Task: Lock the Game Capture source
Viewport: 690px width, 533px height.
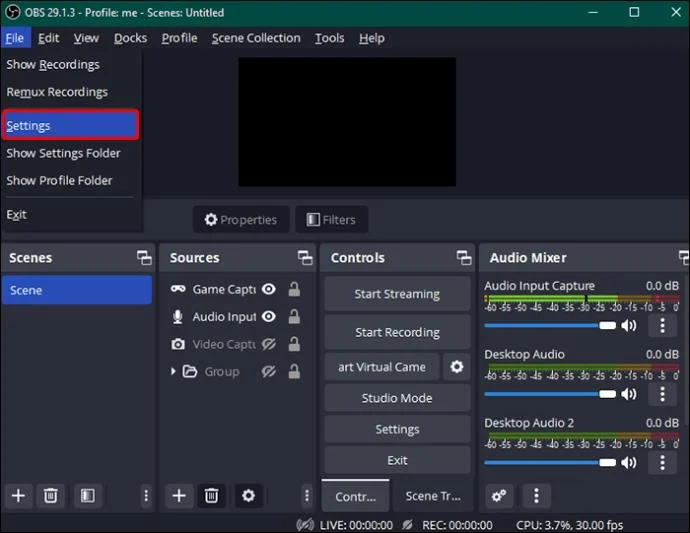Action: point(294,289)
